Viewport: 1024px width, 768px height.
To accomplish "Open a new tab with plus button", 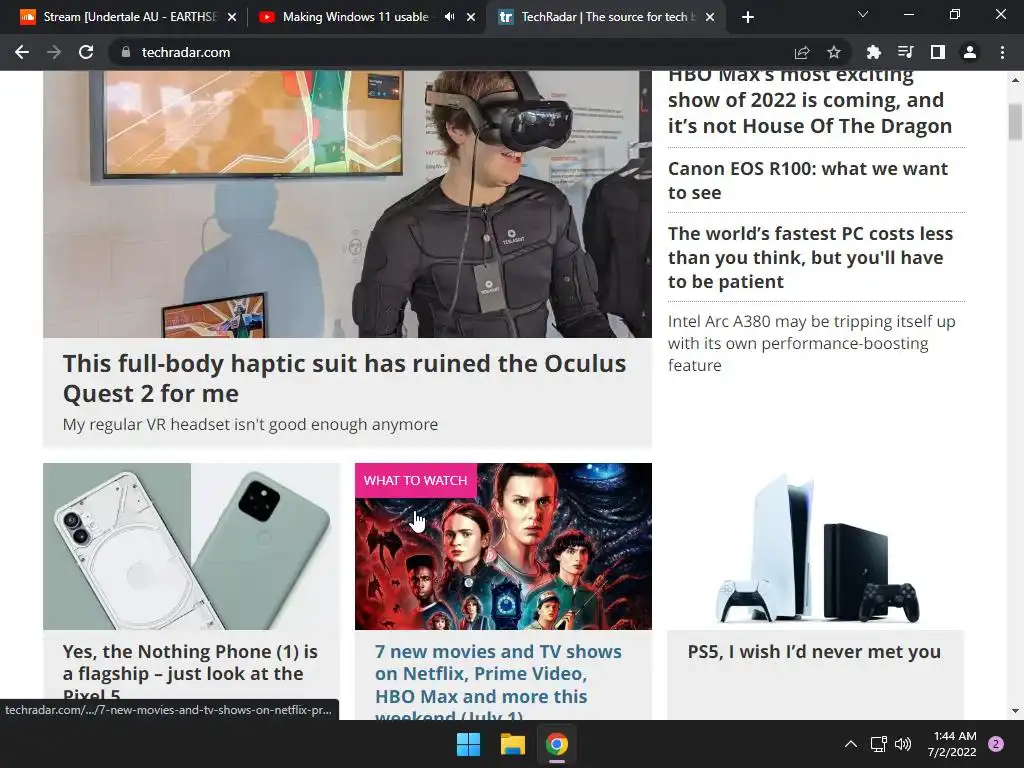I will click(748, 17).
